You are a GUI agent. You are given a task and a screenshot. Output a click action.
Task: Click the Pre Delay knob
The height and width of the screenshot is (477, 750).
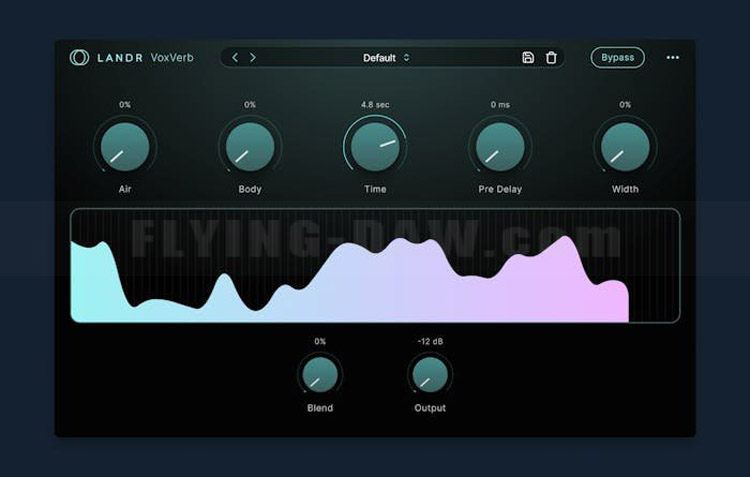pos(500,147)
